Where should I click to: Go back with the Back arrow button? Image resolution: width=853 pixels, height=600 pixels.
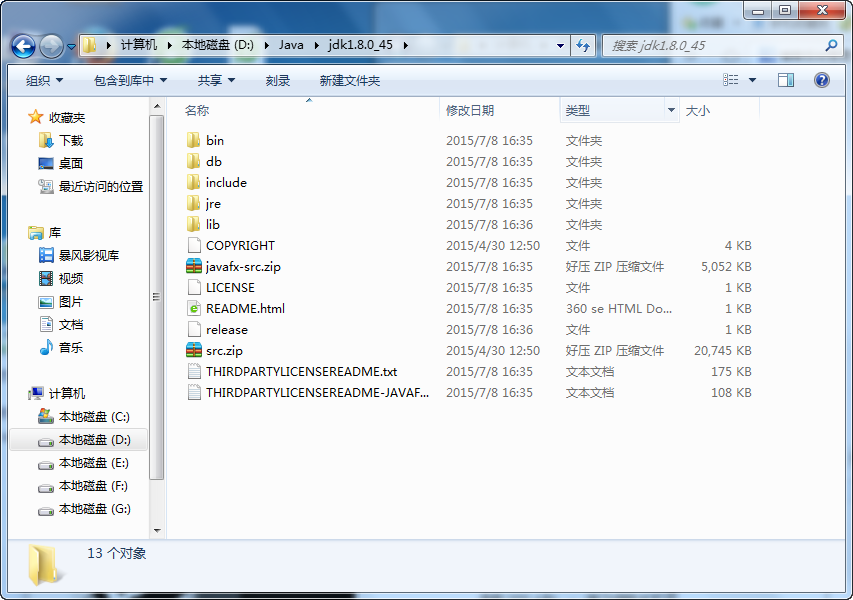[23, 46]
